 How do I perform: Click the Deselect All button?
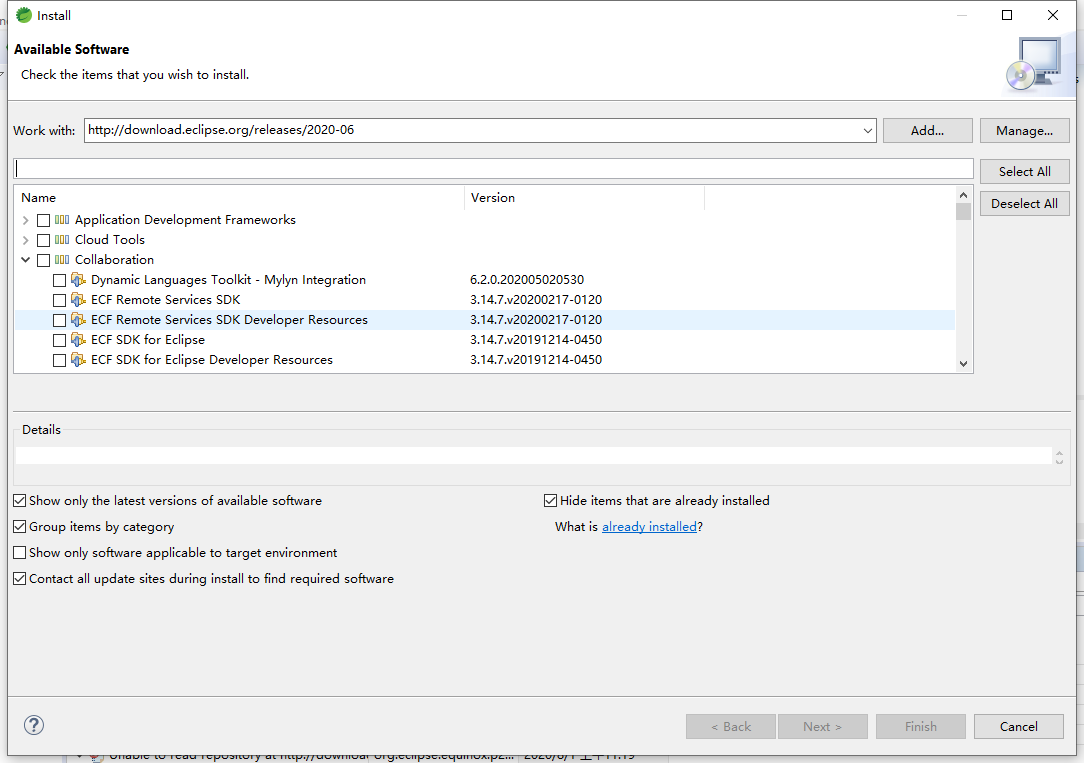[1024, 204]
